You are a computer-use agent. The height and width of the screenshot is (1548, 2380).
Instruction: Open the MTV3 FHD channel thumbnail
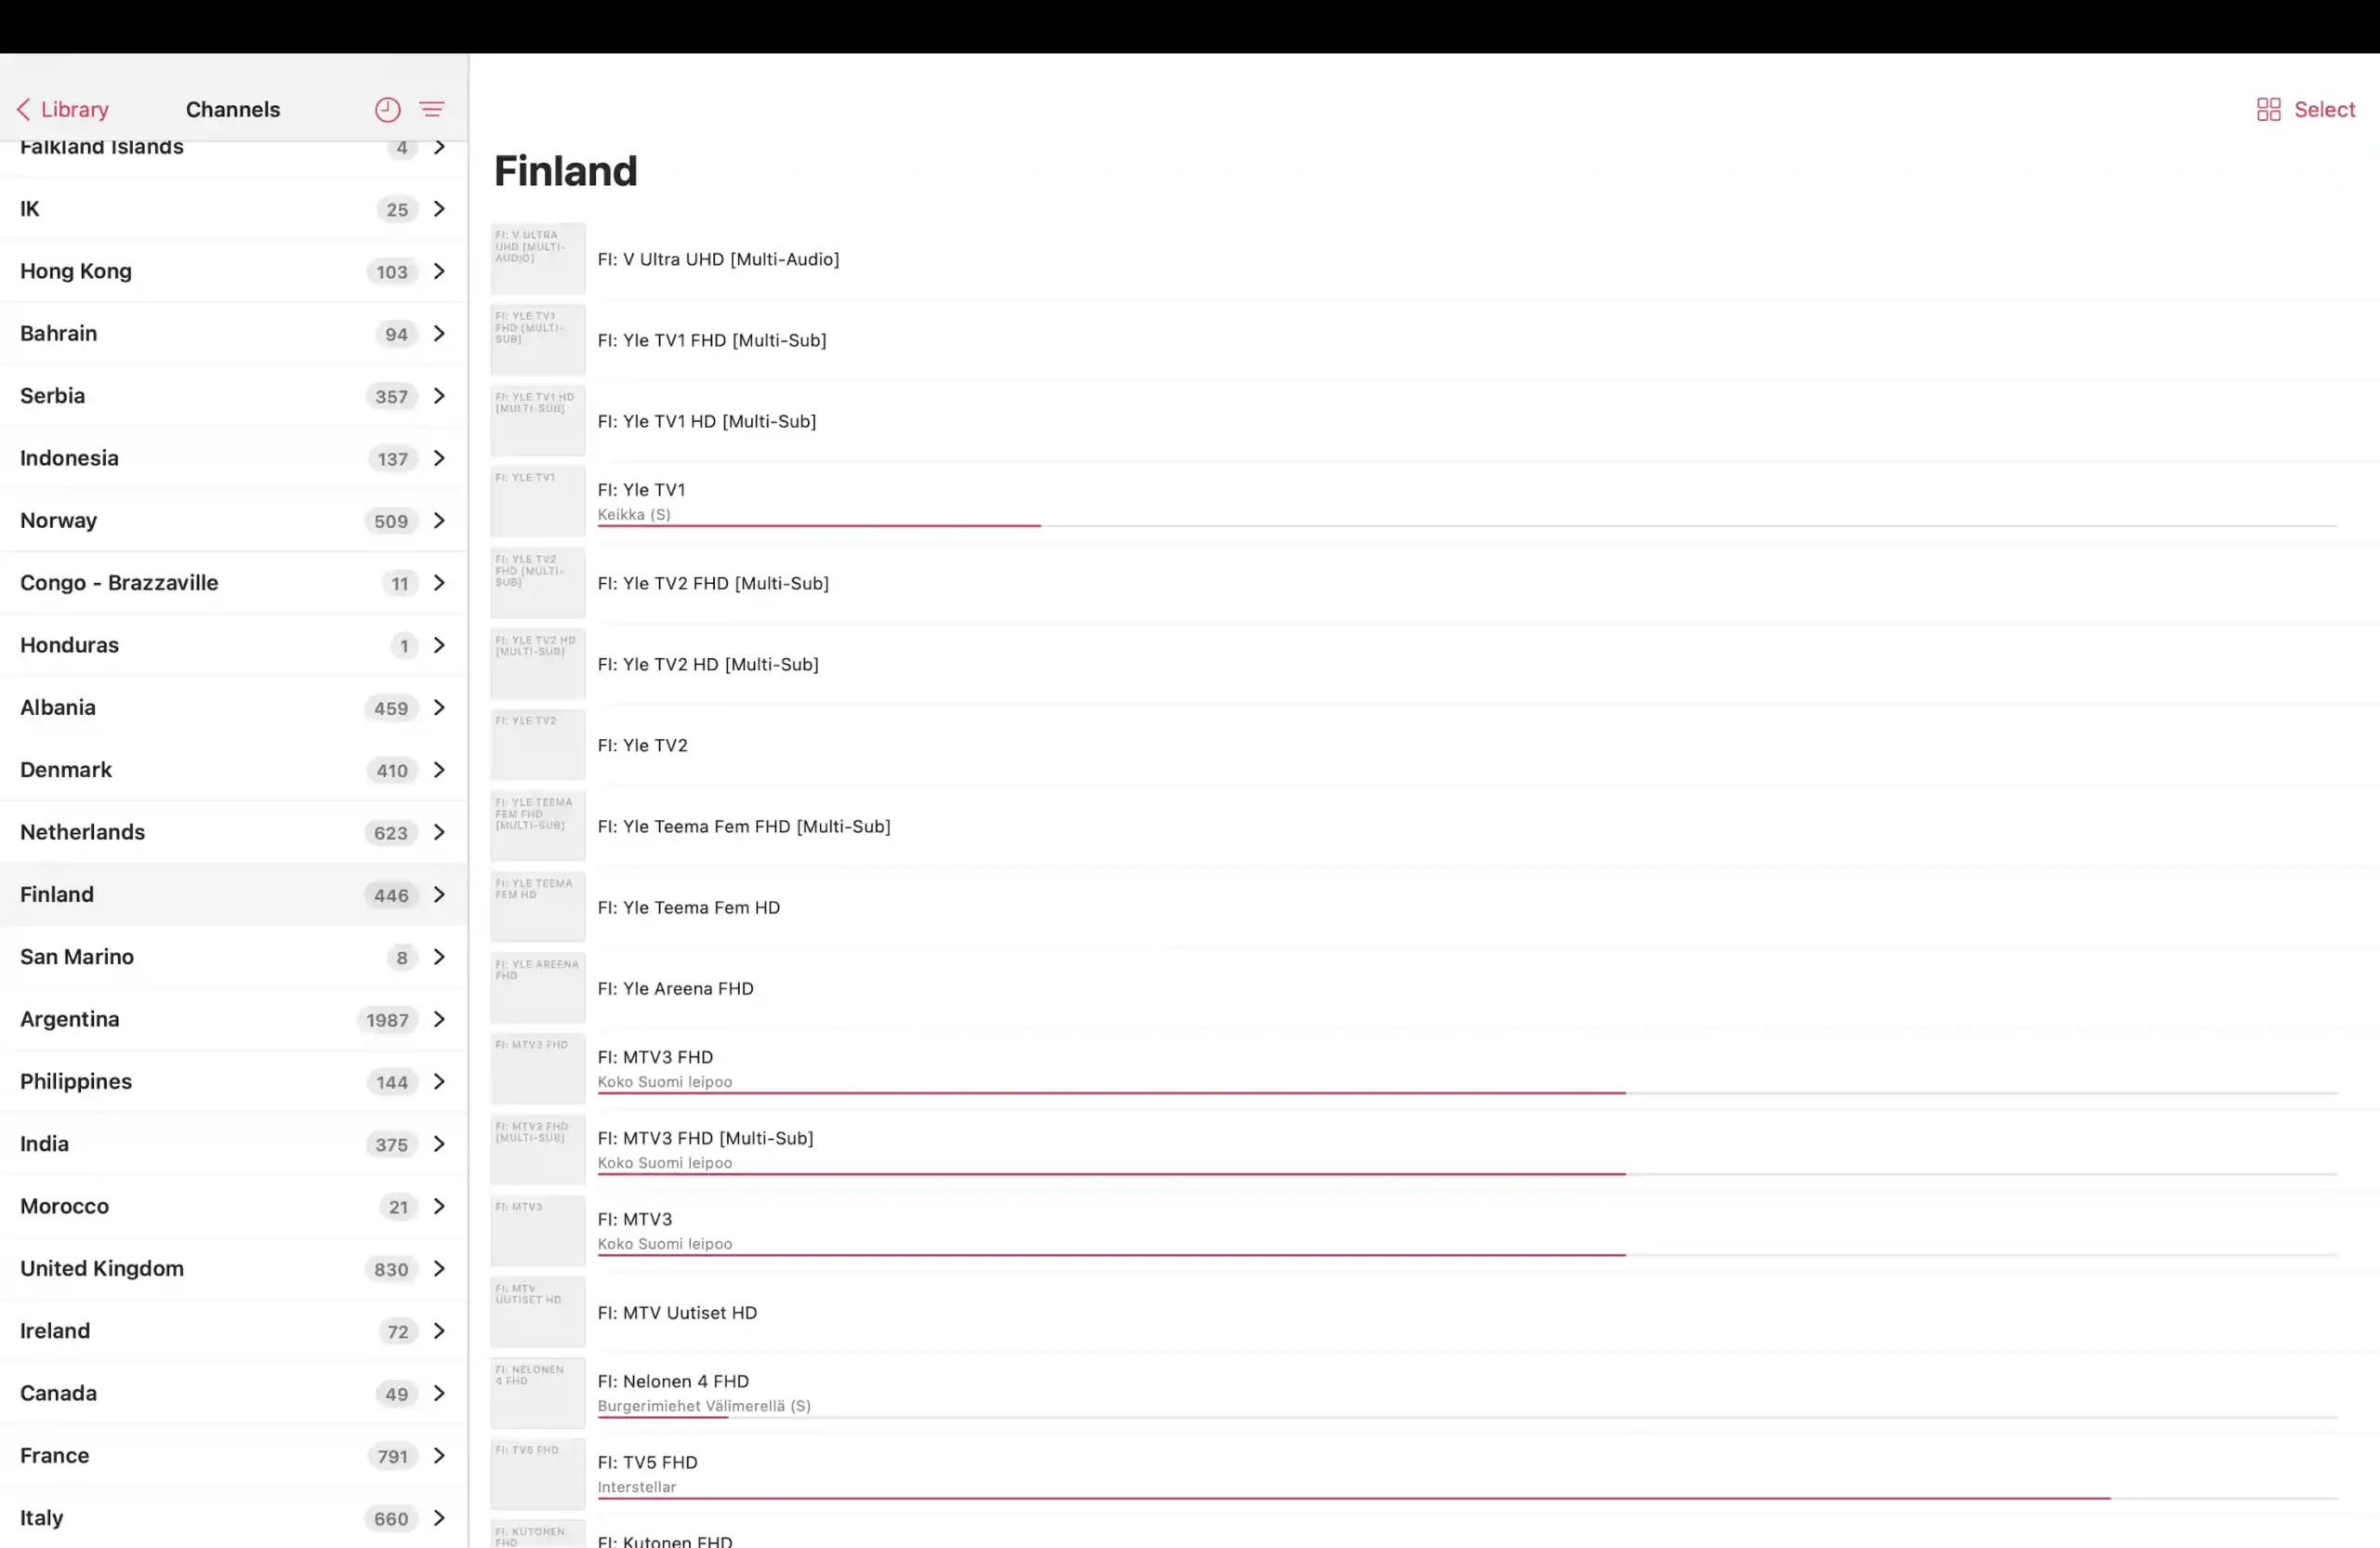(537, 1069)
